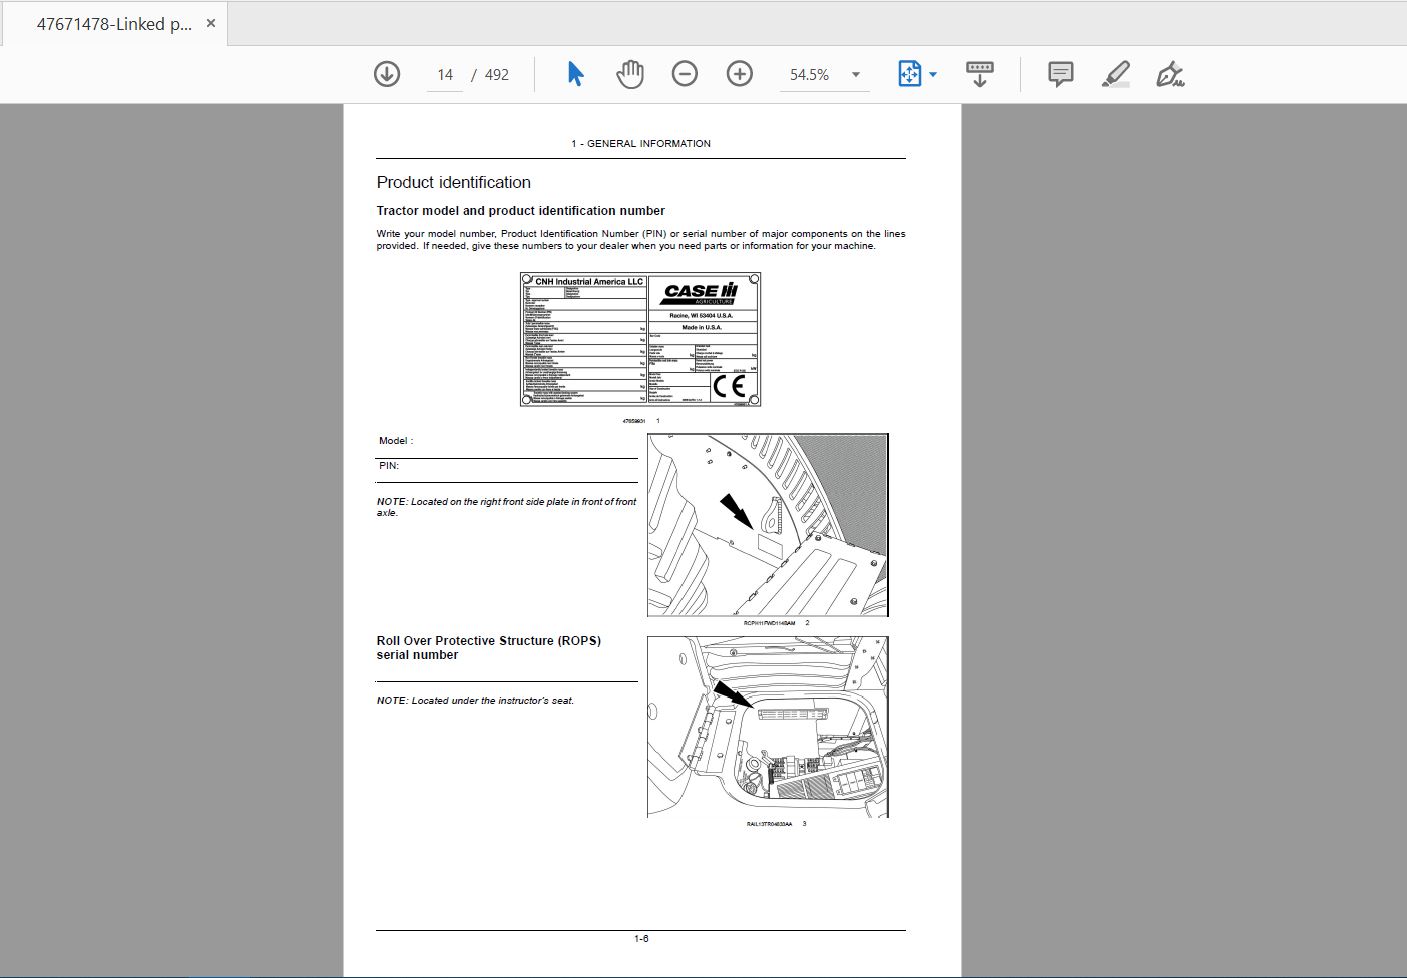Click the front axle plate location diagram
The width and height of the screenshot is (1407, 978).
point(767,525)
